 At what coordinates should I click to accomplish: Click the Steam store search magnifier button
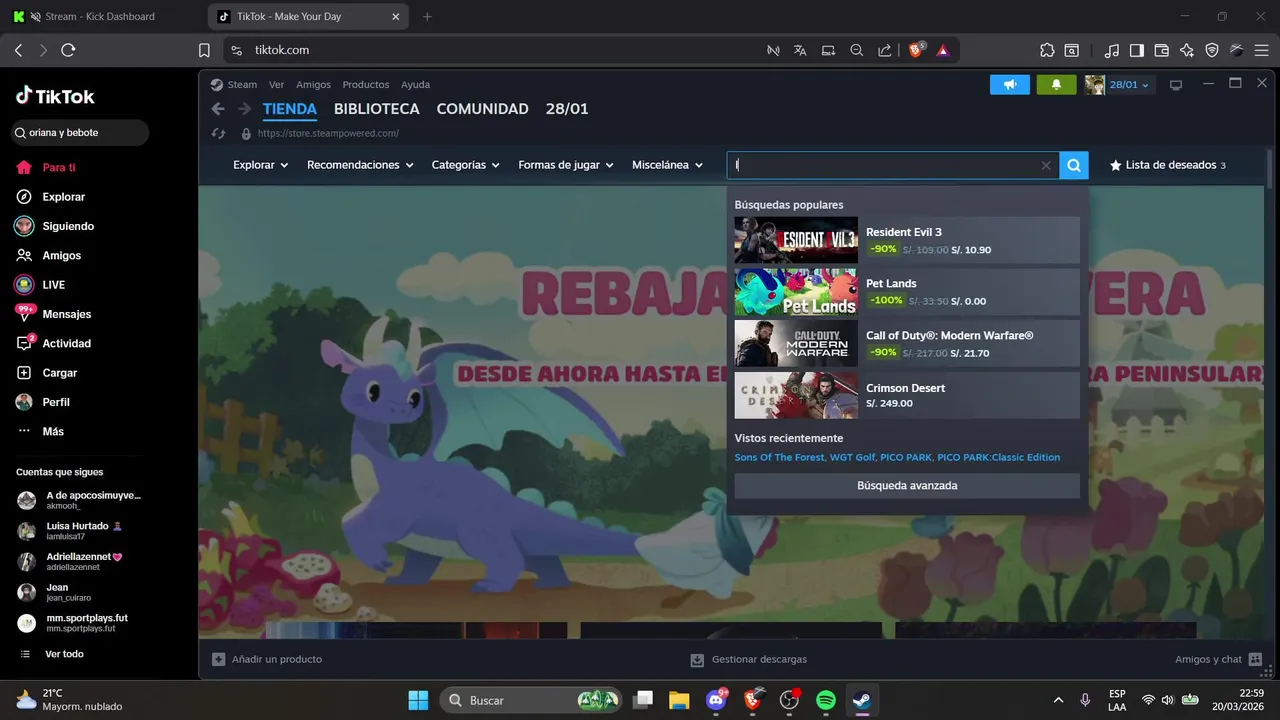(x=1073, y=166)
